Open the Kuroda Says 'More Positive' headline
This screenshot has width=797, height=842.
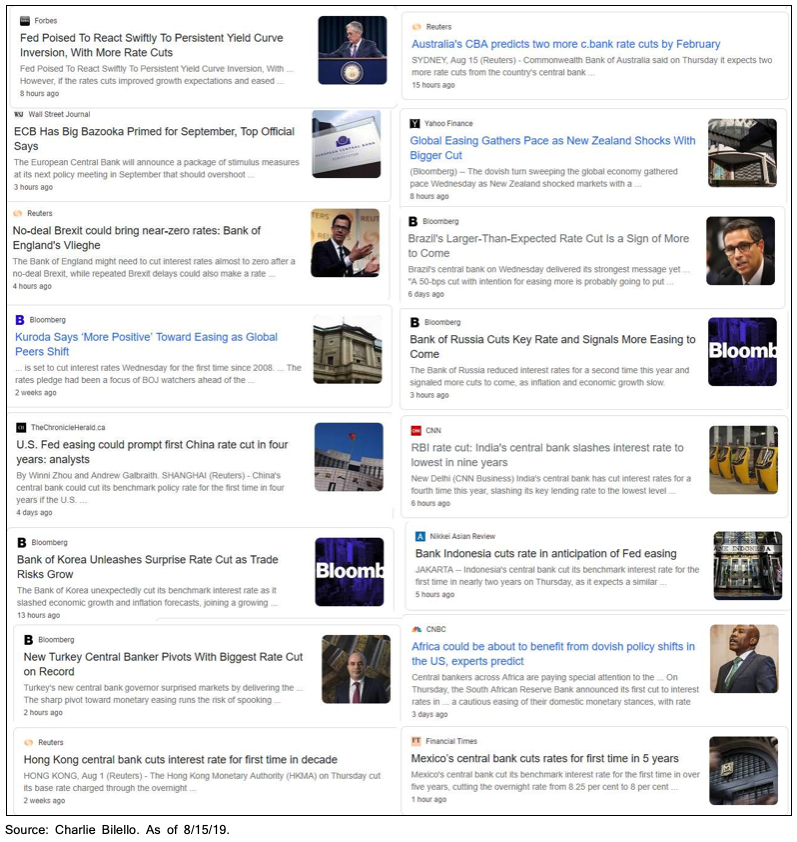(146, 344)
